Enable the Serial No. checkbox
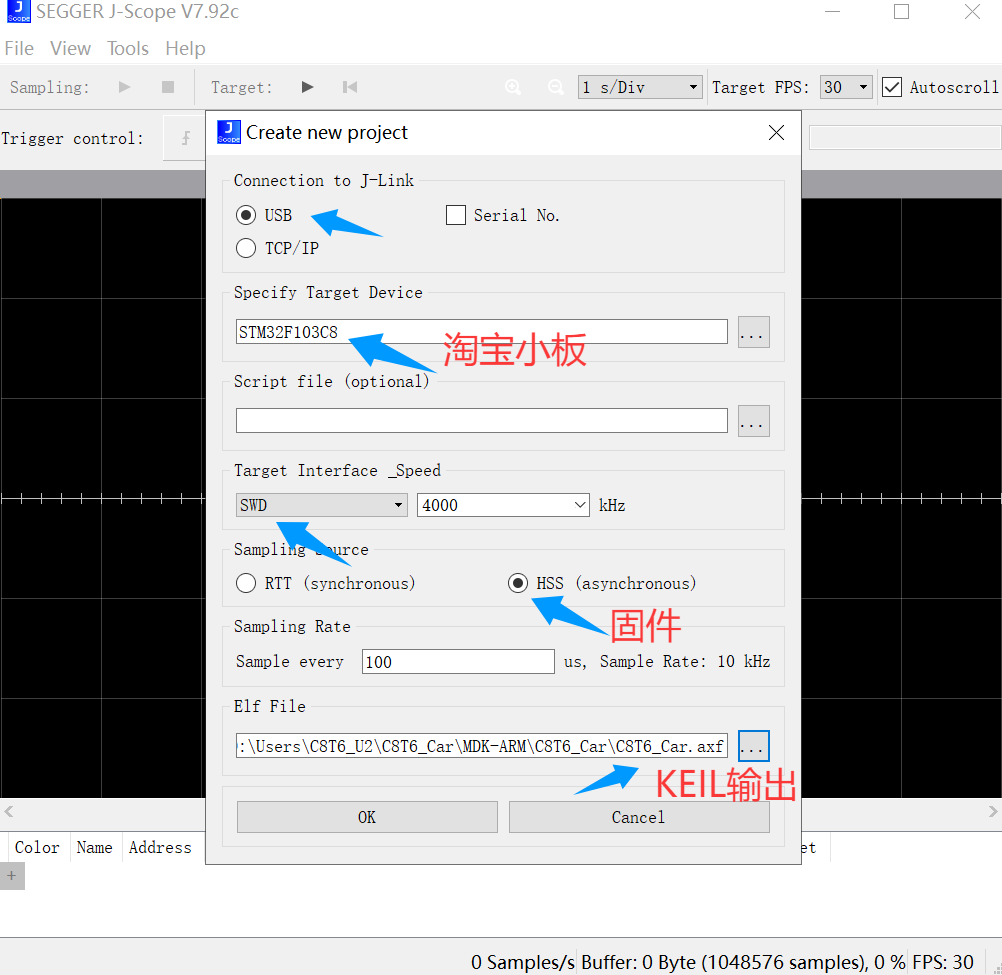The image size is (1002, 975). pyautogui.click(x=456, y=215)
